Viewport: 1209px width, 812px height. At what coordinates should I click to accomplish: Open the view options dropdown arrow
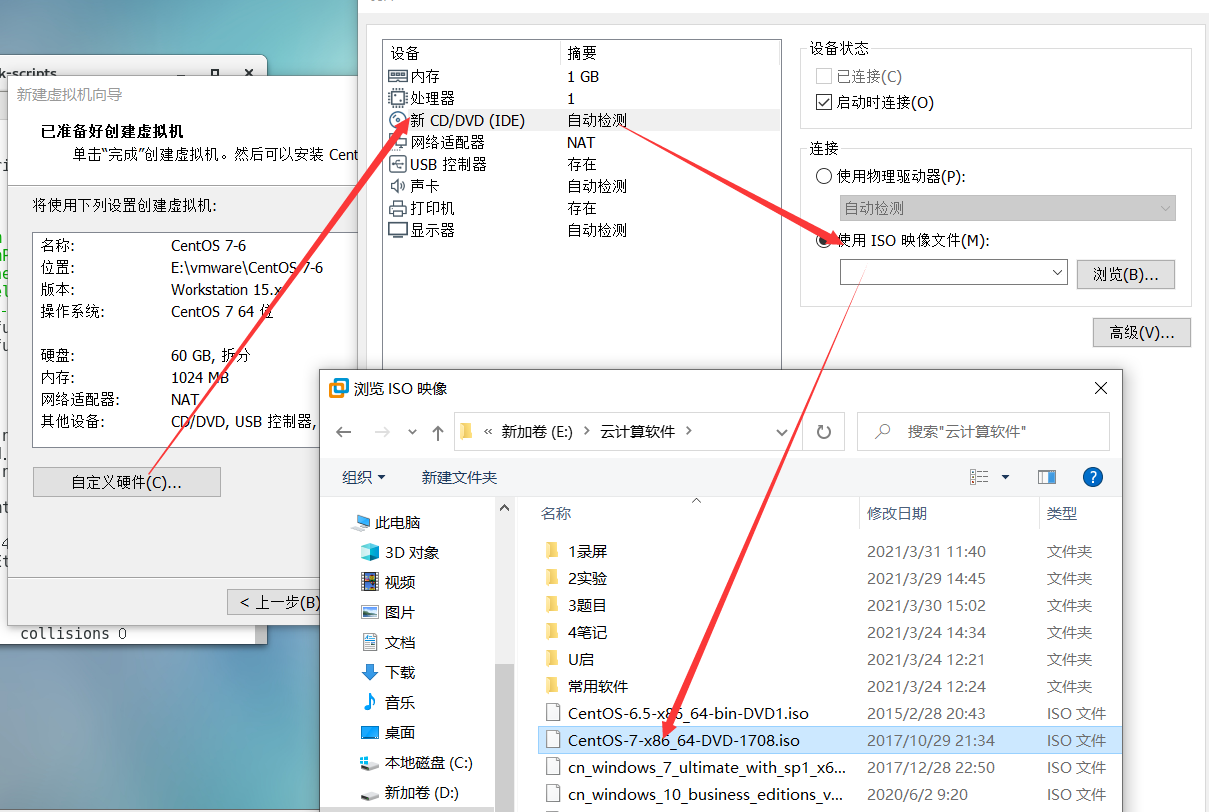(x=1005, y=477)
